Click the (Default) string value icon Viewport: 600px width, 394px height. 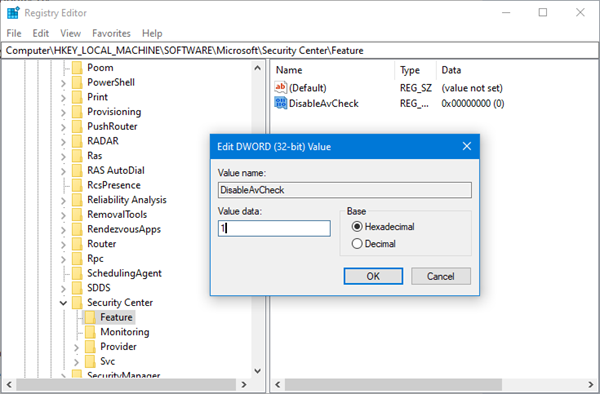(x=280, y=88)
